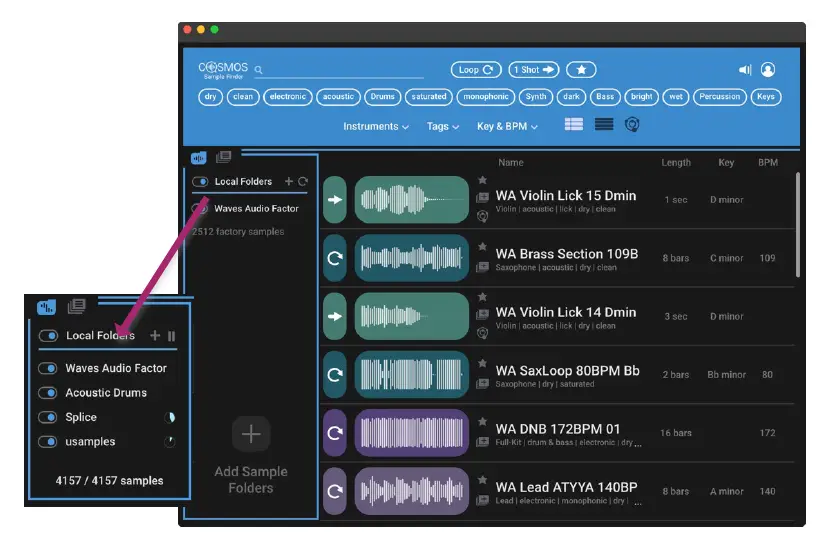Toggle the speaker volume icon
The image size is (821, 540).
click(x=745, y=70)
